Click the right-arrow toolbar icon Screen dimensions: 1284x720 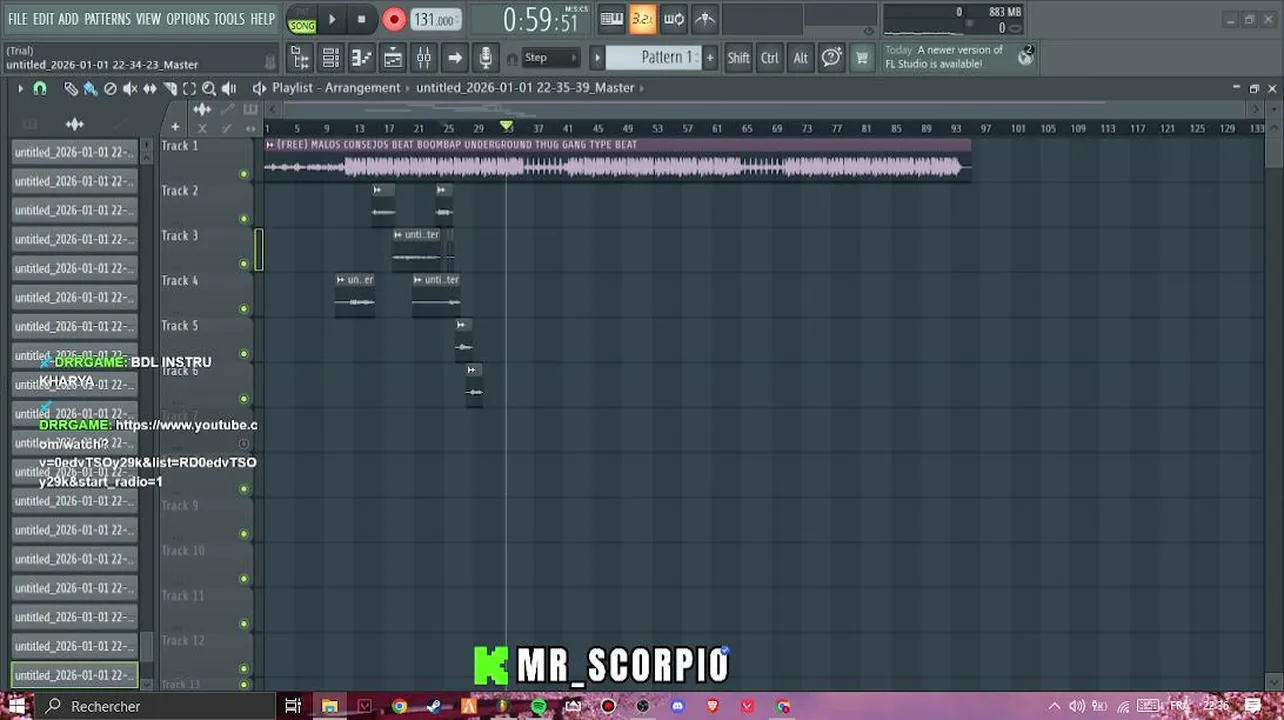(x=454, y=58)
